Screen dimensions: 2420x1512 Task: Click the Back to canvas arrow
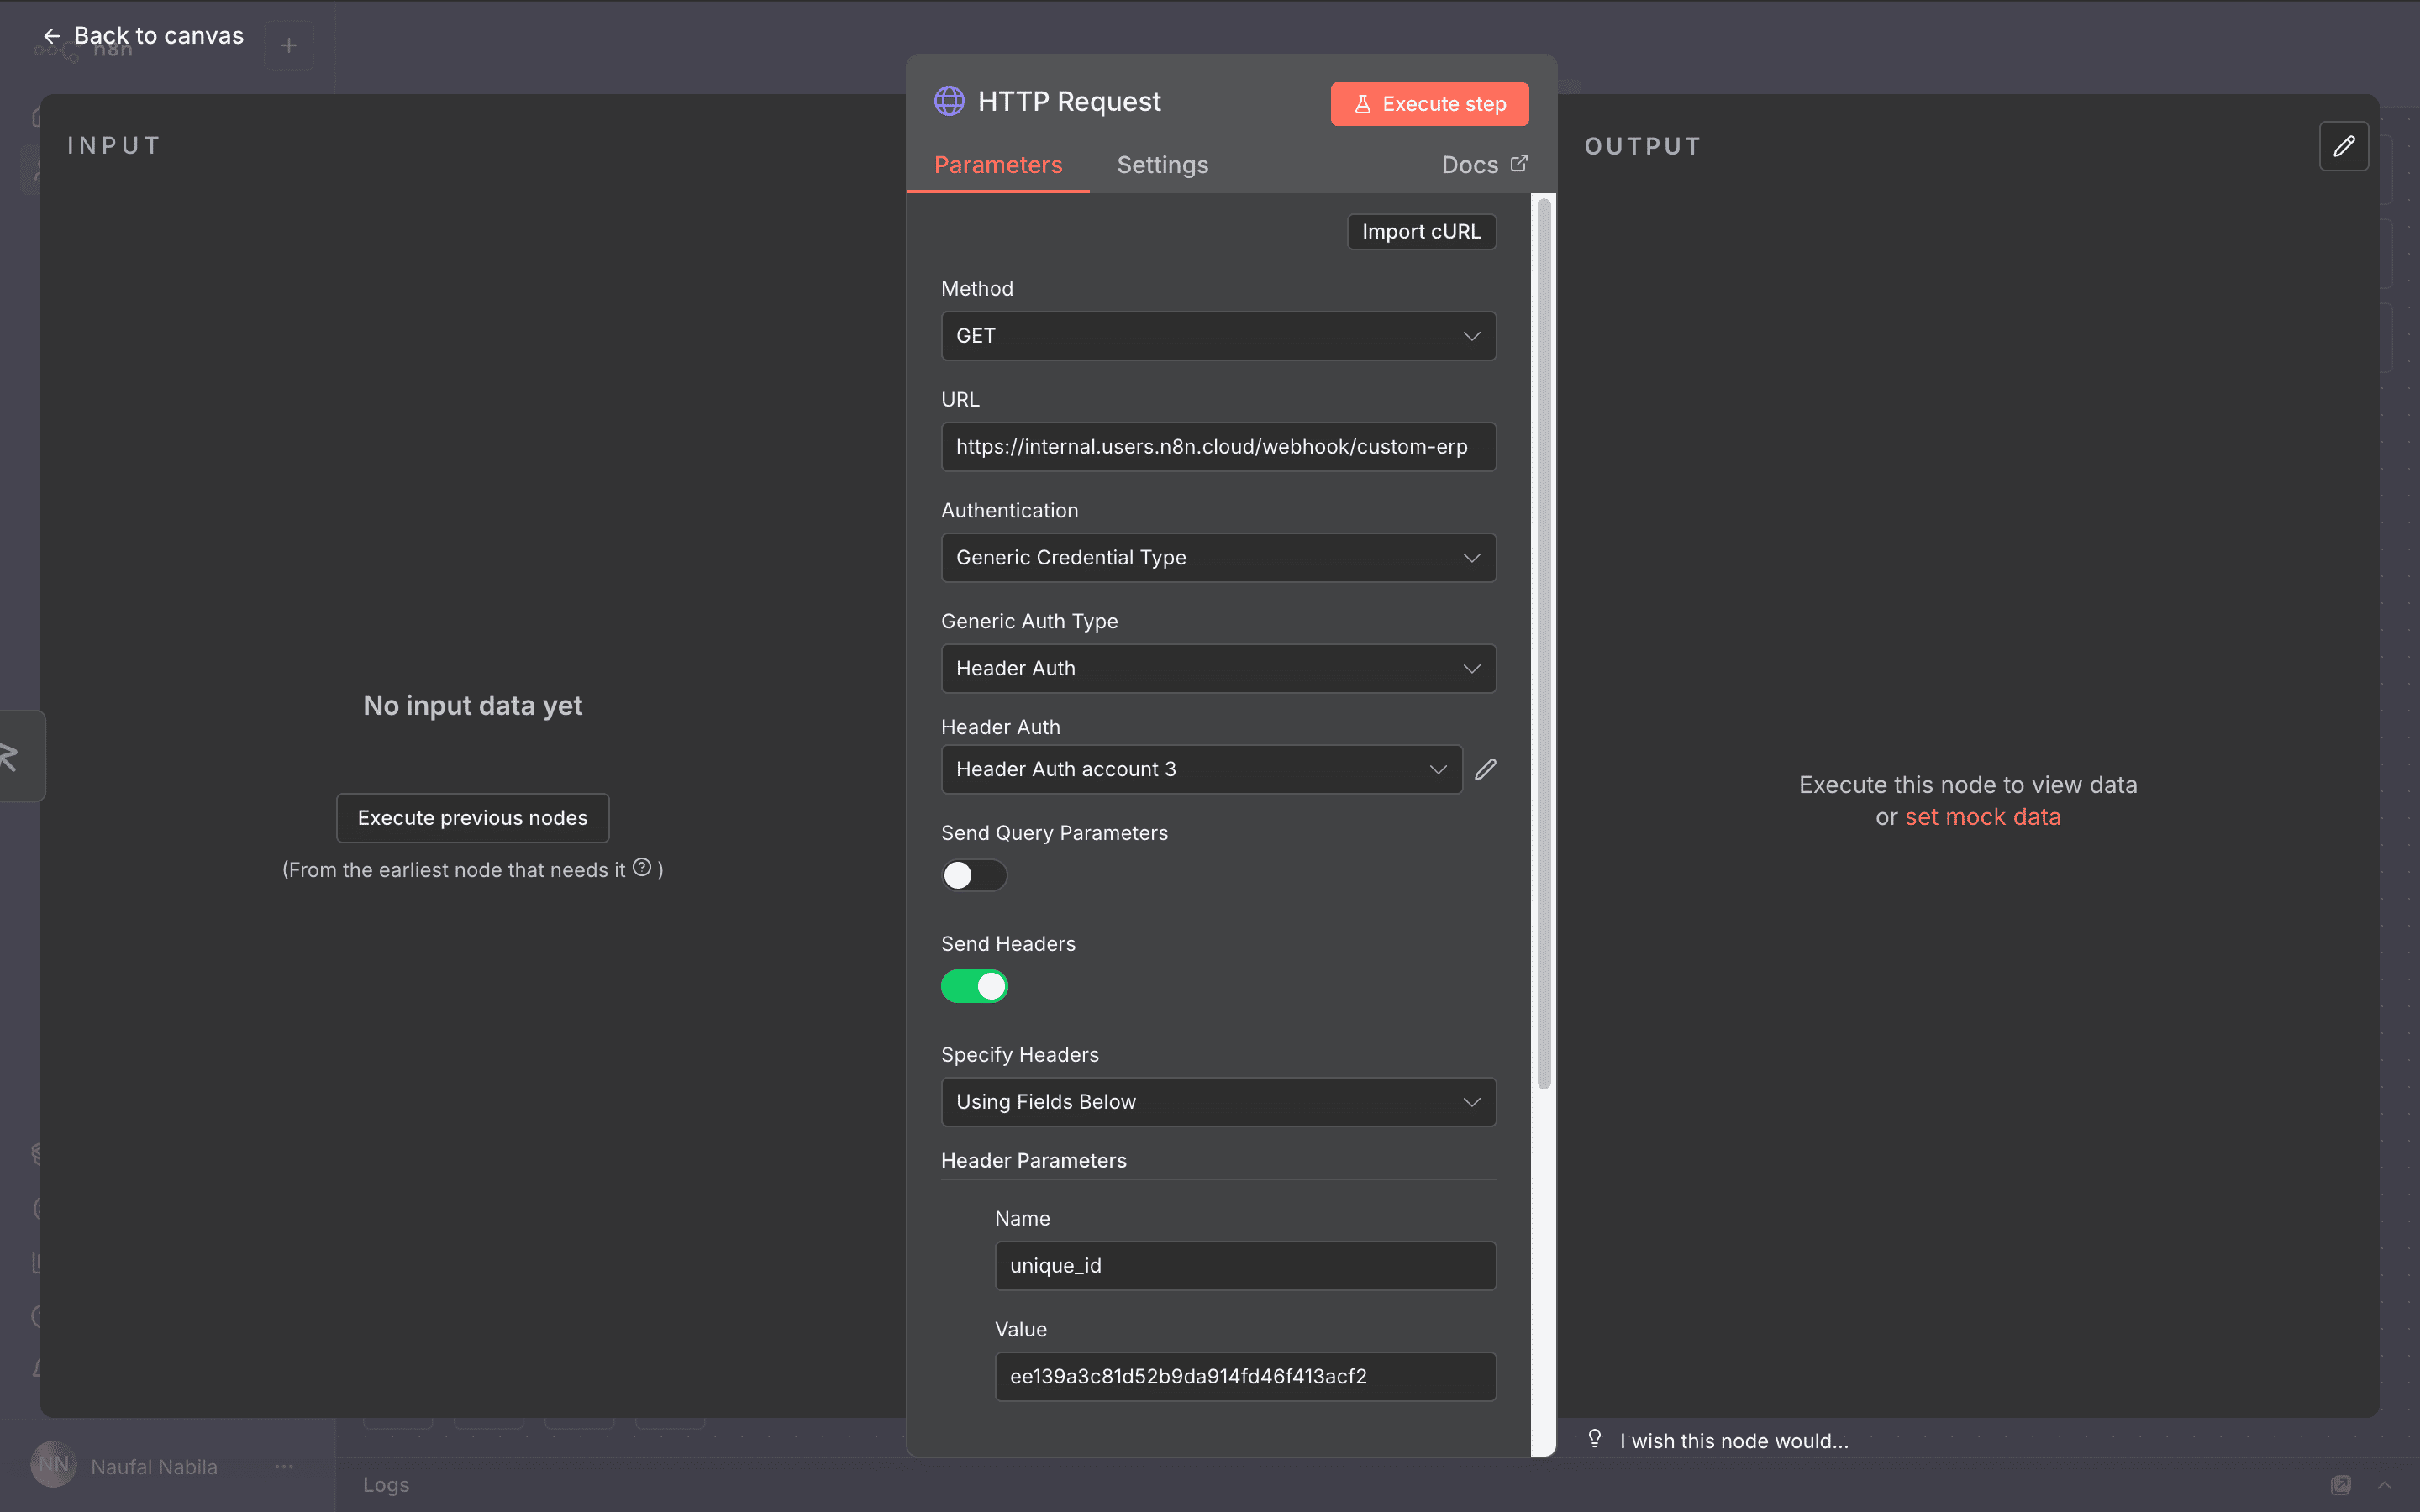[52, 36]
